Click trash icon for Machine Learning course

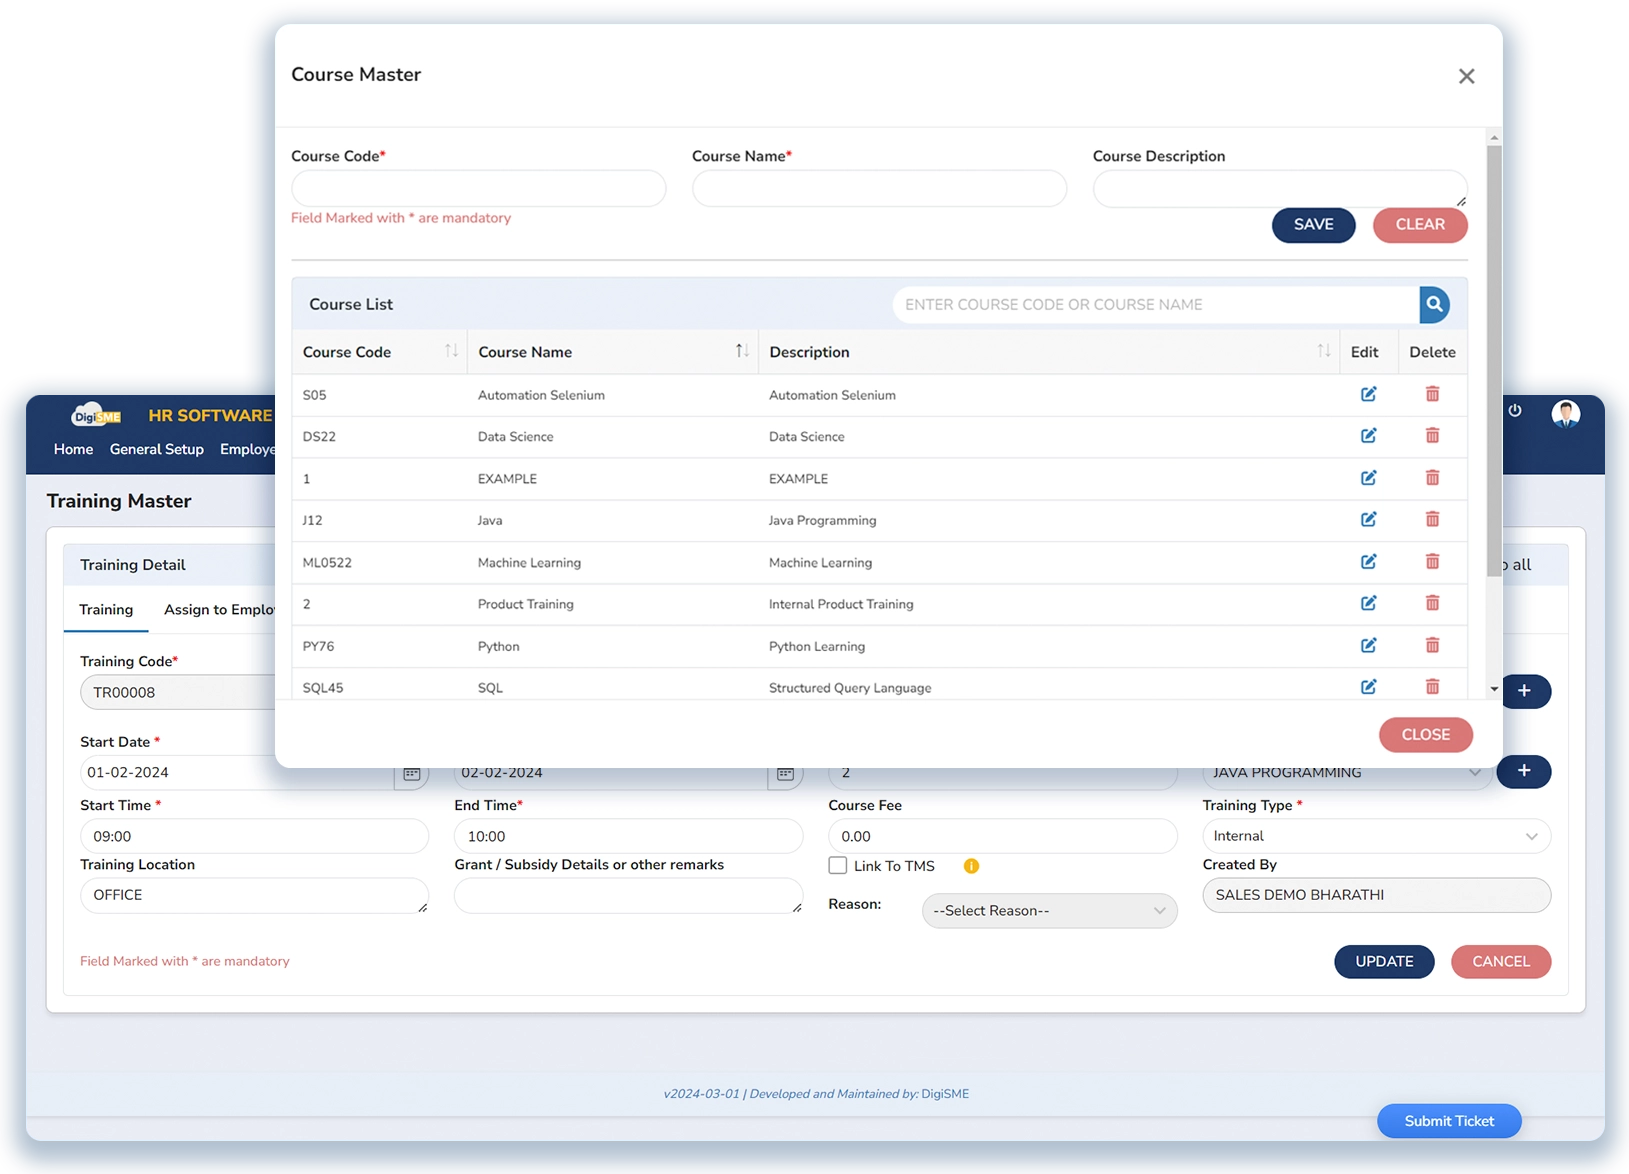click(1432, 562)
